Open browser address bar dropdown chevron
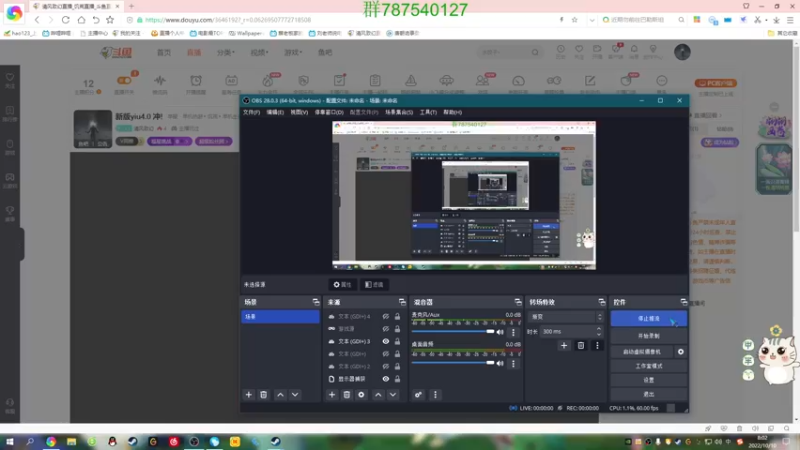This screenshot has height=450, width=800. 591,20
